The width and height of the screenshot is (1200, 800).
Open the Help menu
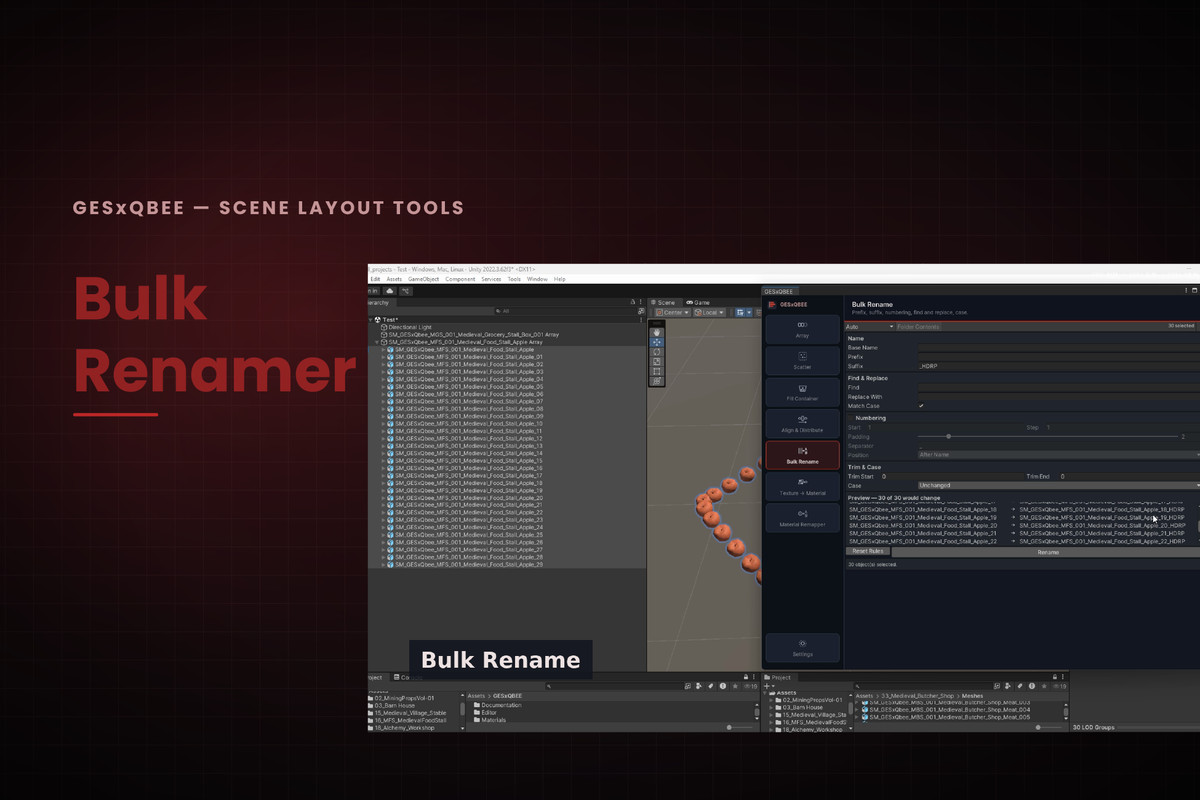(x=559, y=279)
